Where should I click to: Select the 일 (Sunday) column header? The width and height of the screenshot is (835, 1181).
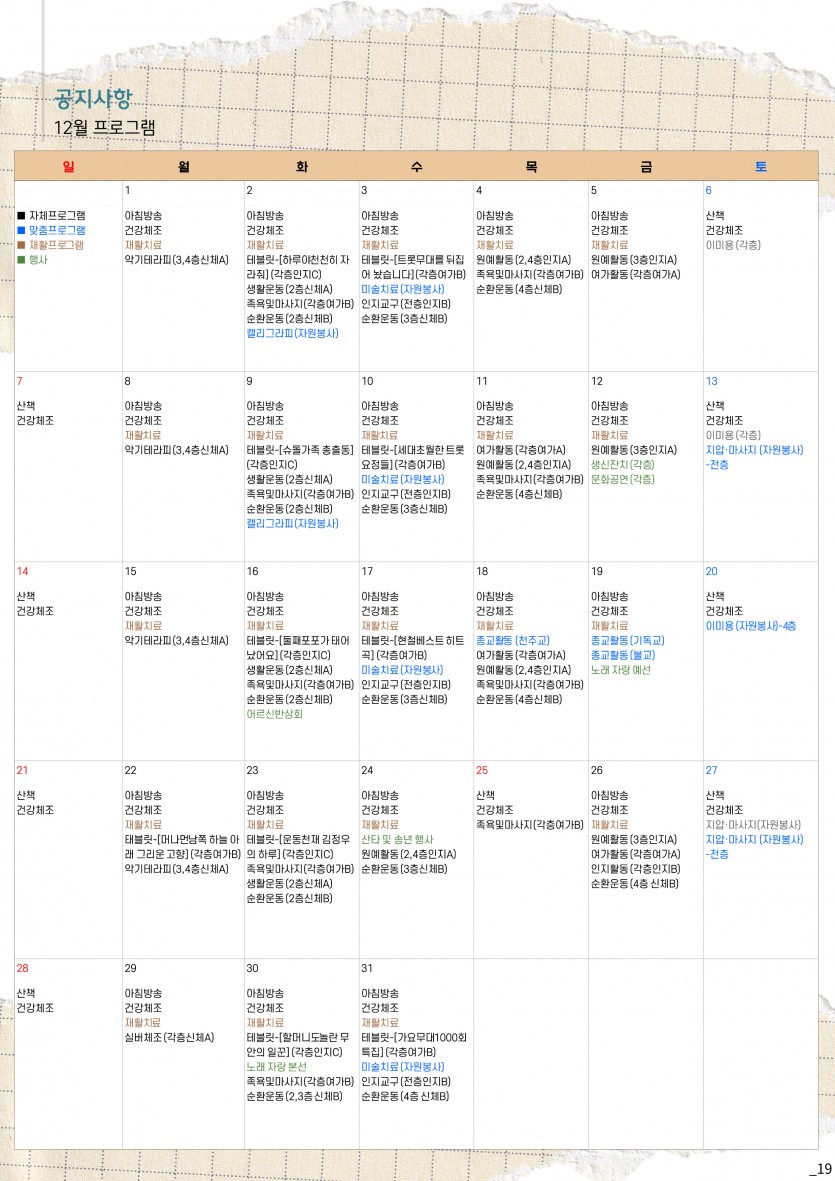click(68, 166)
